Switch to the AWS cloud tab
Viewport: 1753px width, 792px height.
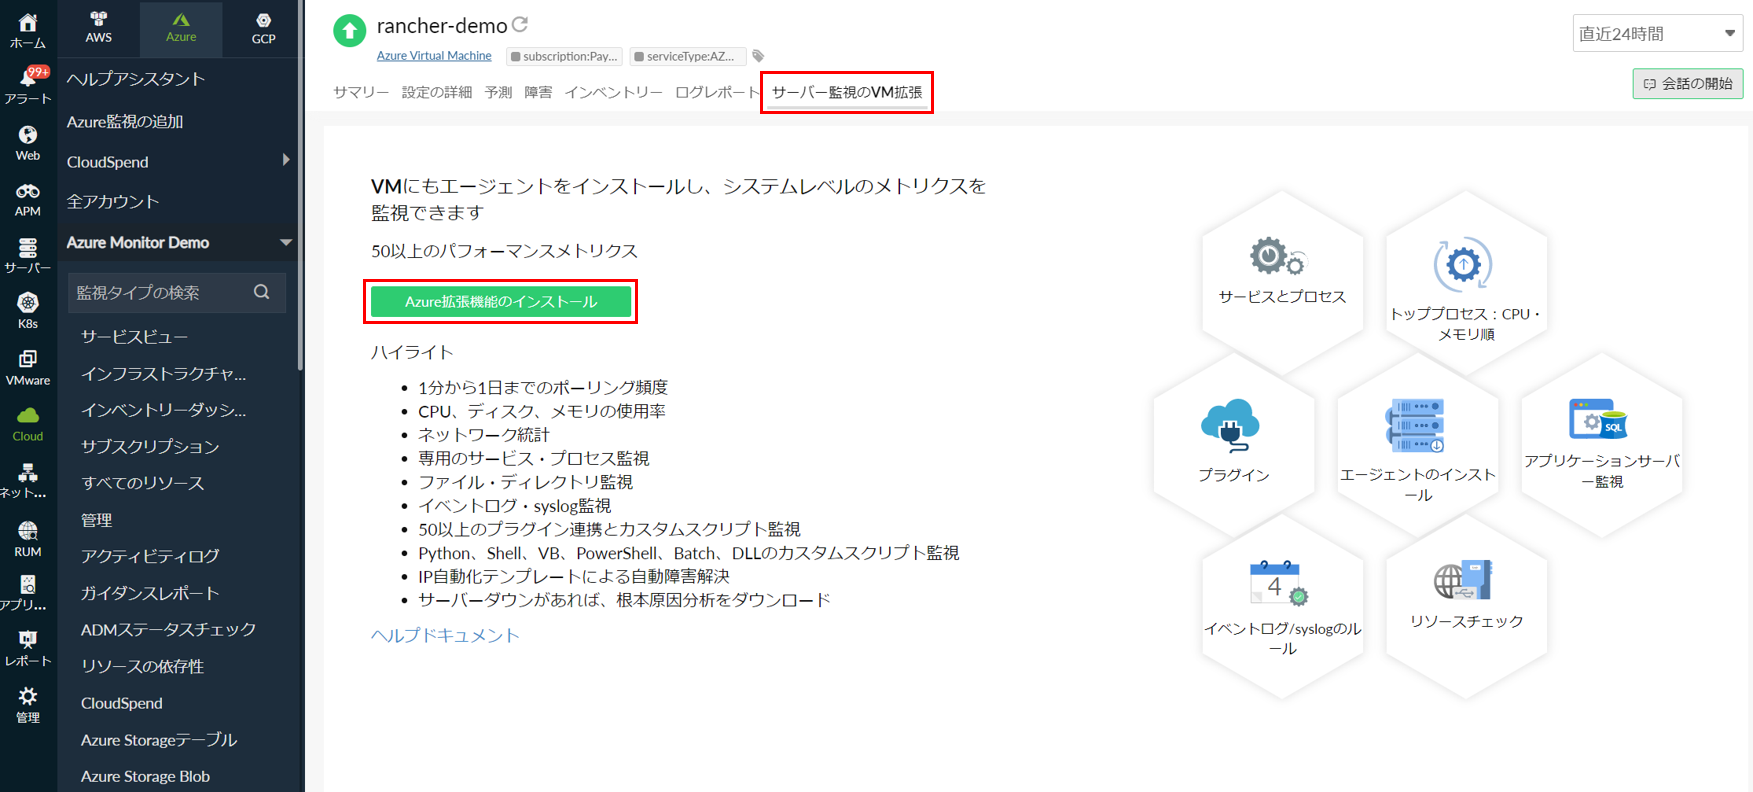coord(99,28)
